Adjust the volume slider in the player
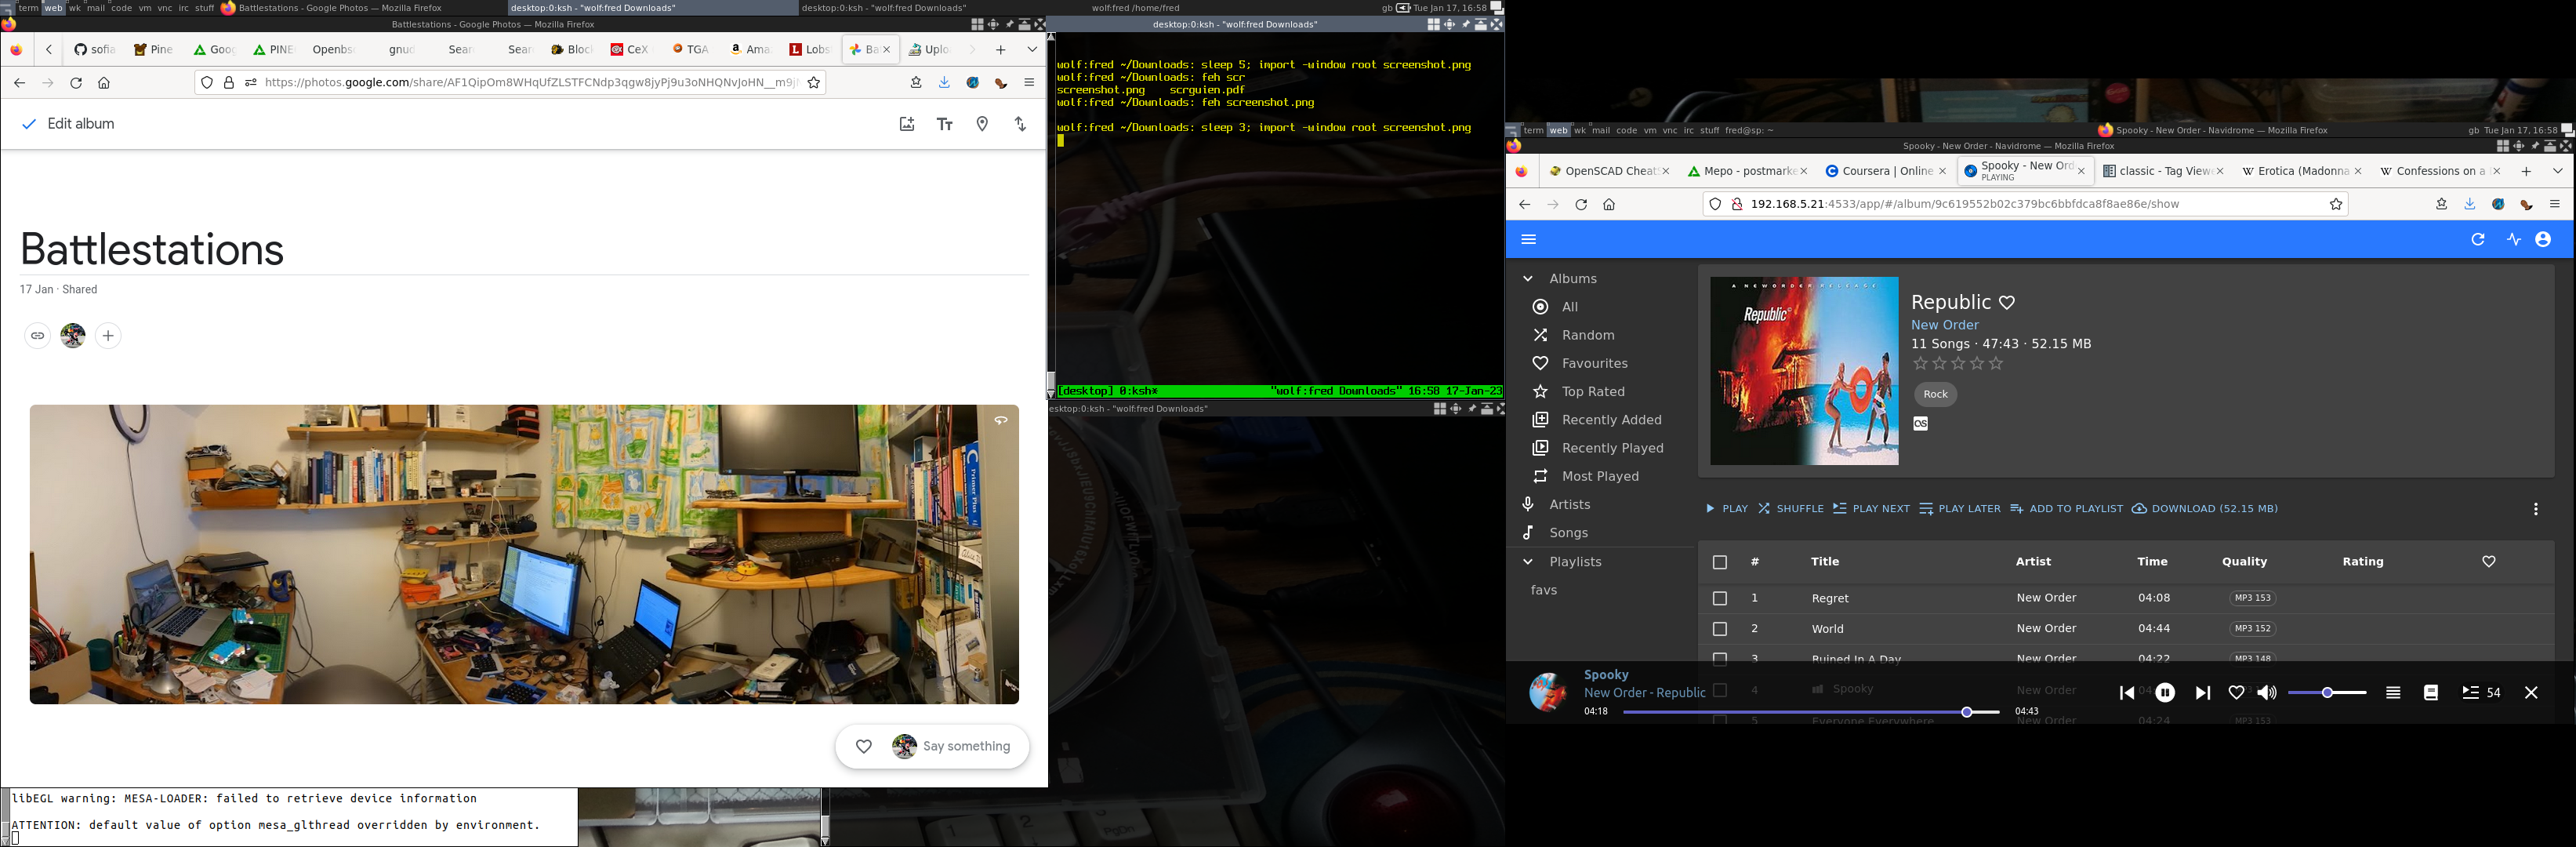This screenshot has height=847, width=2576. coord(2327,692)
